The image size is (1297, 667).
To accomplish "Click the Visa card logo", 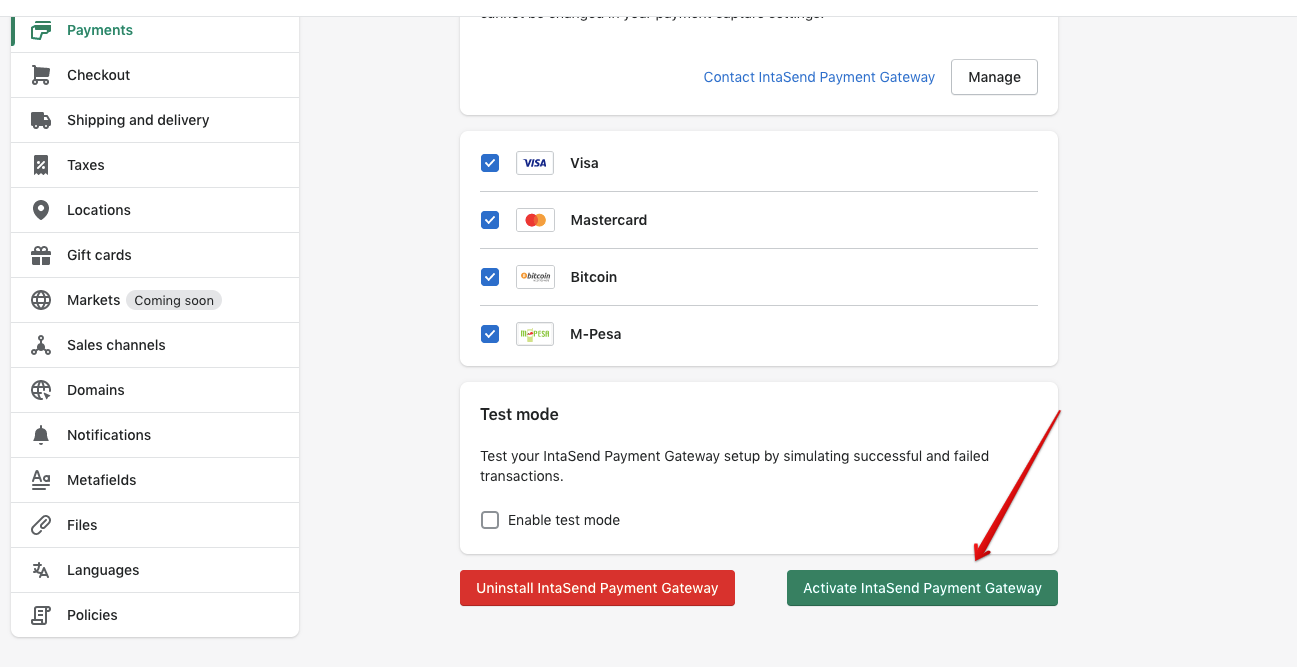I will click(x=535, y=163).
